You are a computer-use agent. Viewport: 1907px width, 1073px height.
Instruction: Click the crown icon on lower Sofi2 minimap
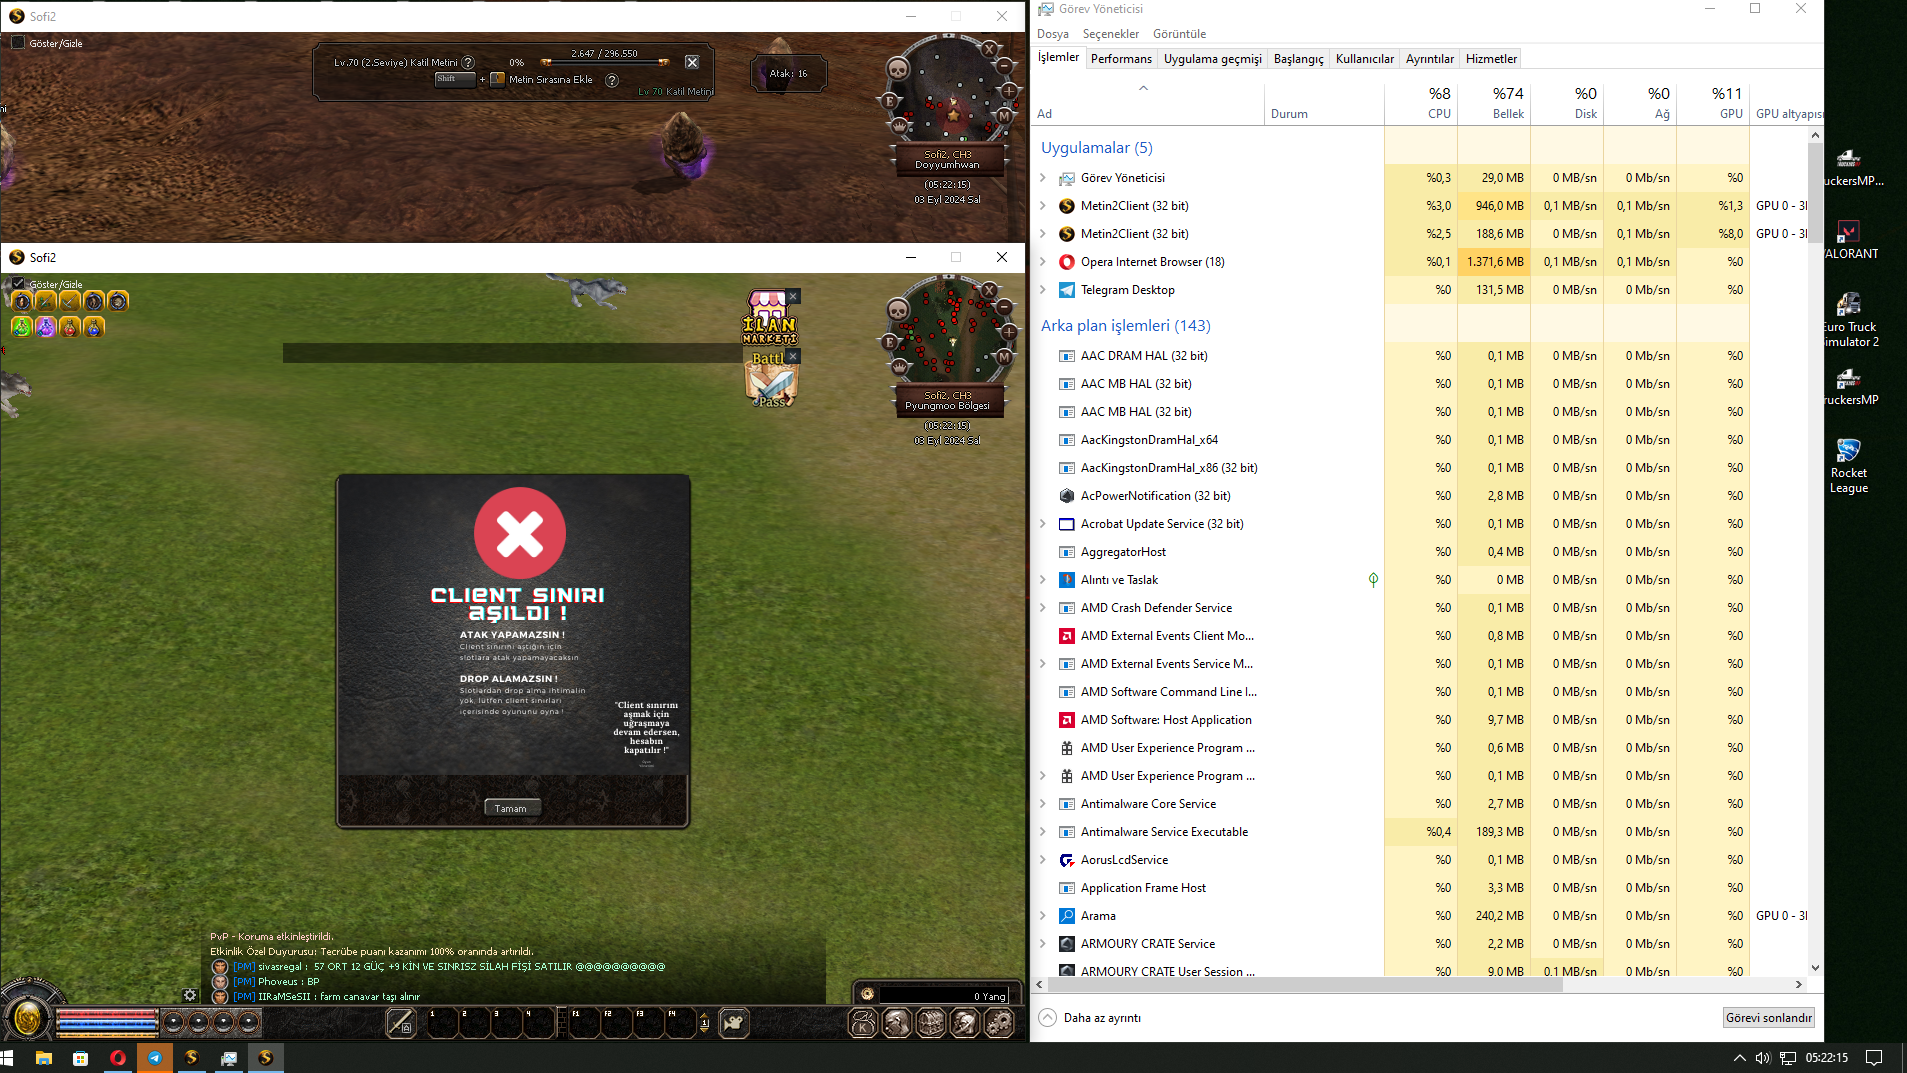click(899, 367)
